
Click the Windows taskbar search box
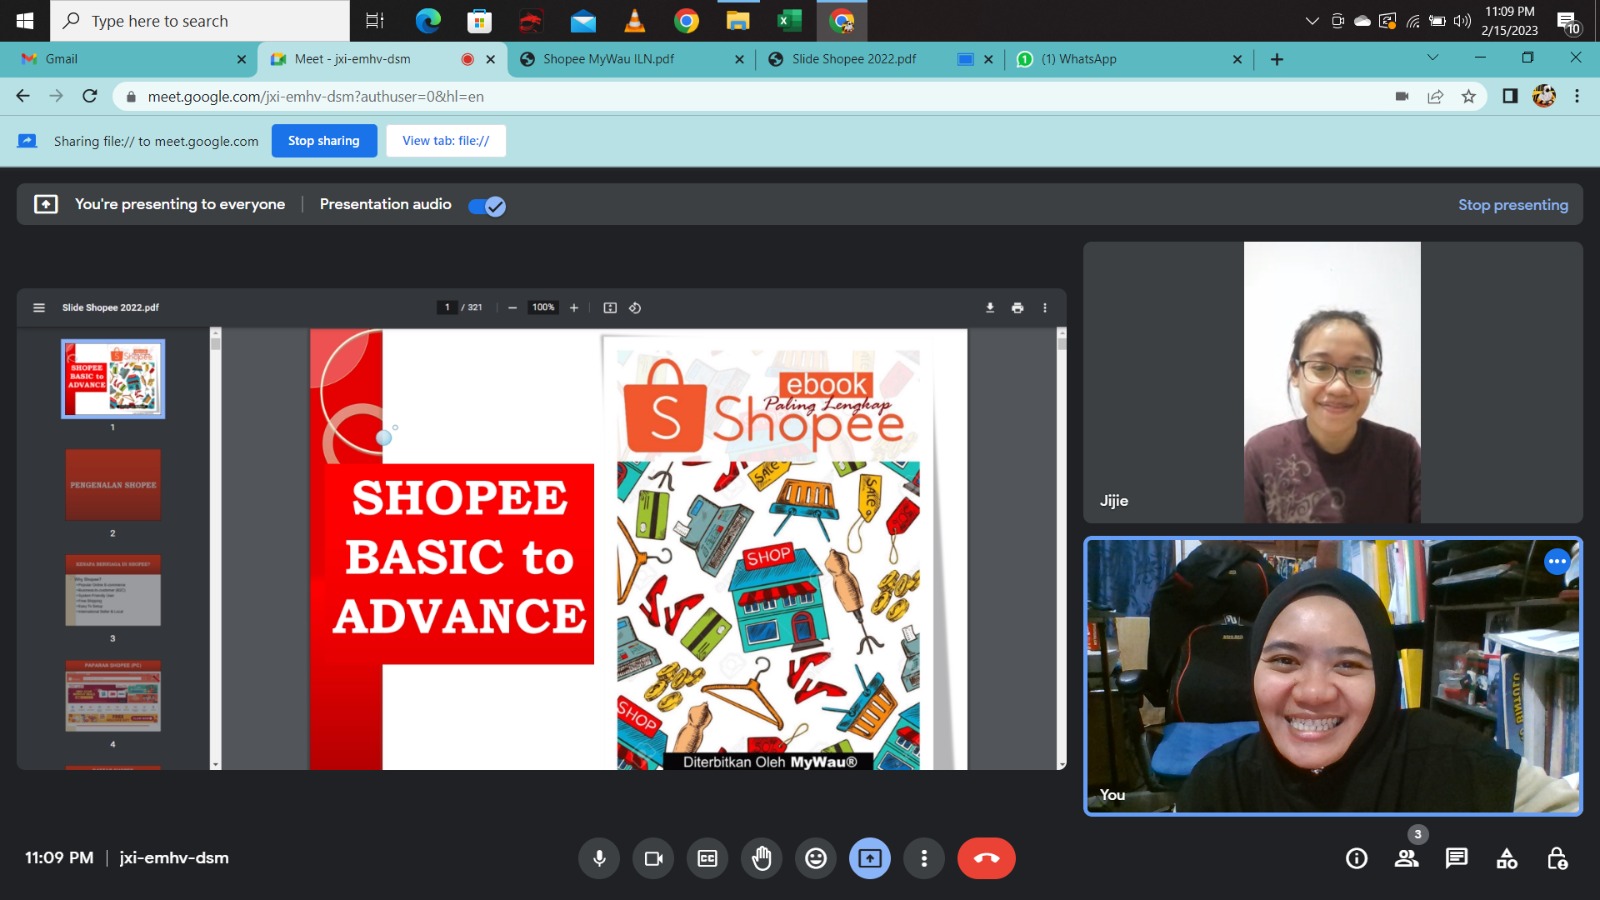(x=200, y=21)
